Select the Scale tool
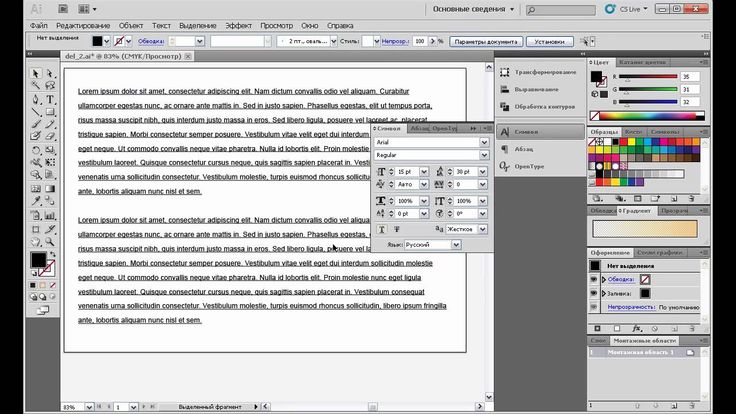The image size is (736, 414). point(50,150)
